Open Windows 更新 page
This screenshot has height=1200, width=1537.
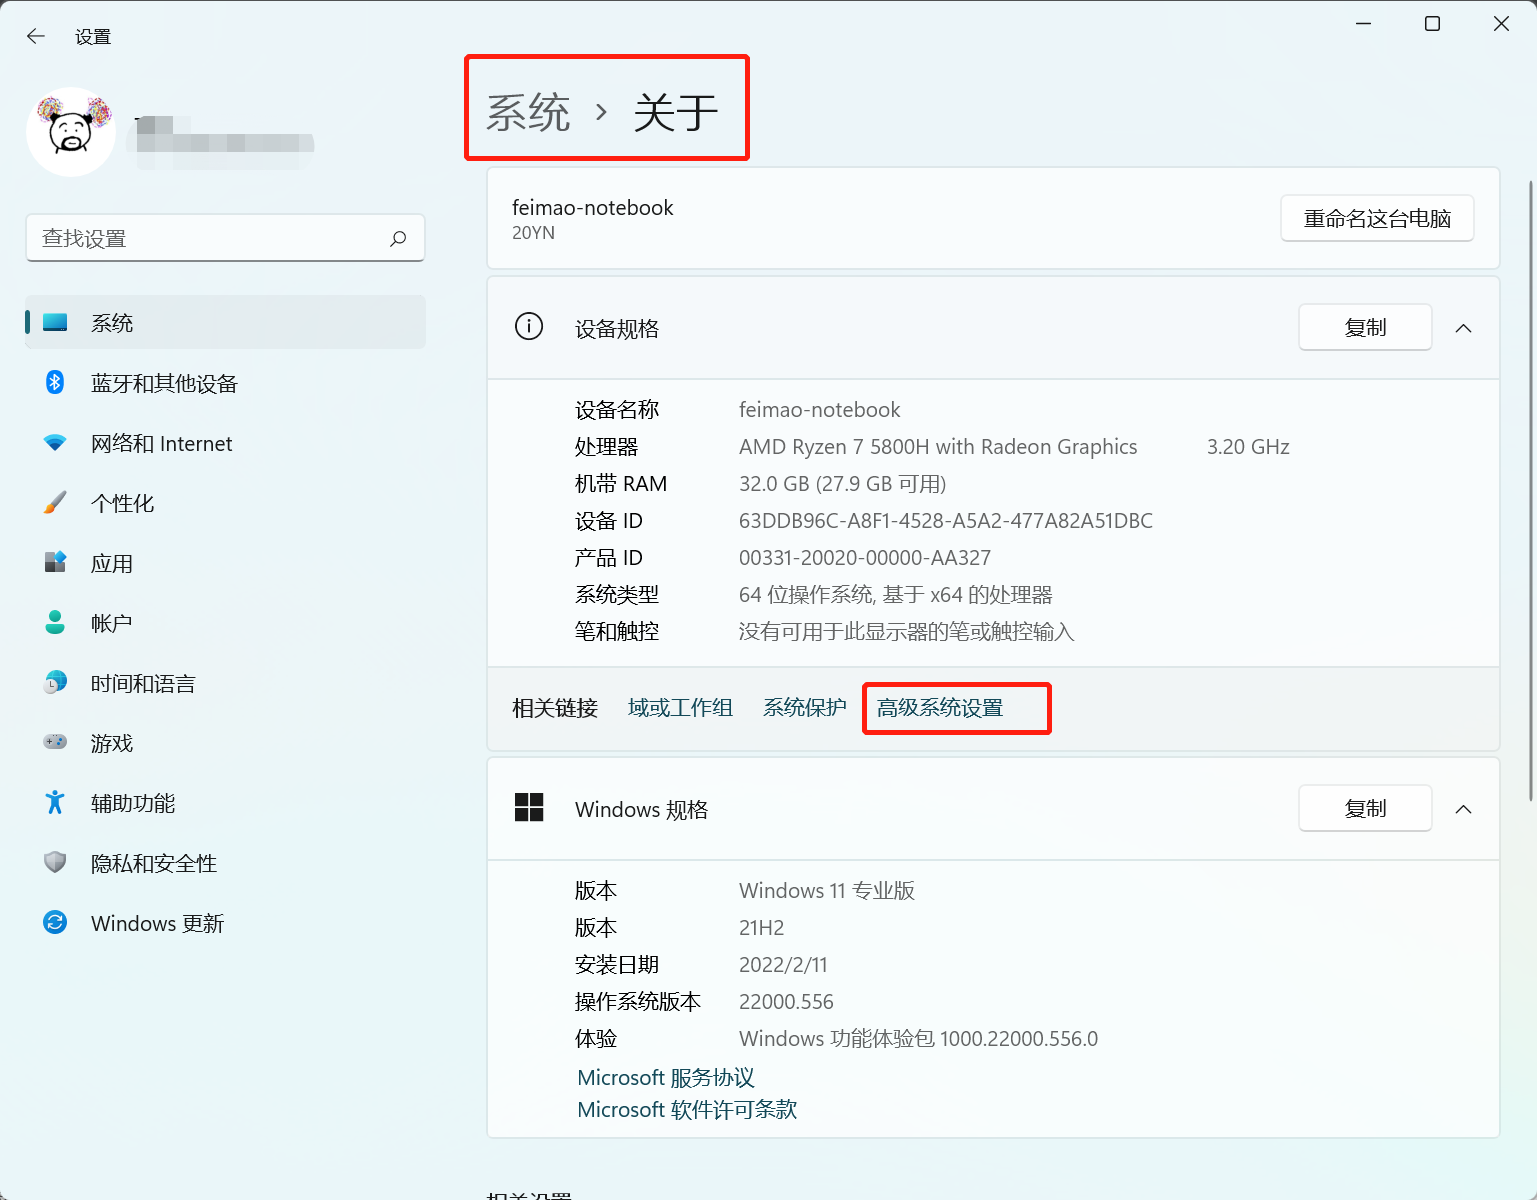point(226,923)
